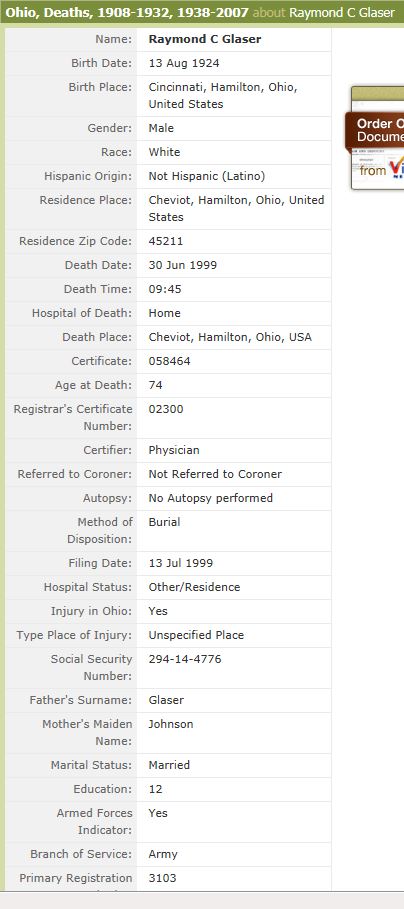404x909 pixels.
Task: Select the Death Date value 30 Jun 1999
Action: [183, 265]
